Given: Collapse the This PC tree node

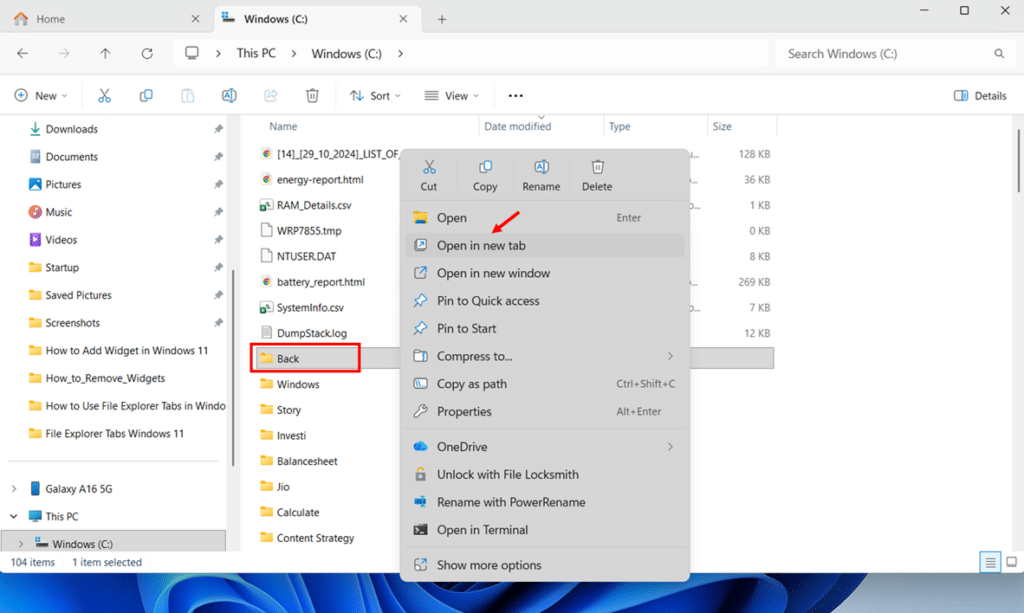Looking at the screenshot, I should 14,516.
